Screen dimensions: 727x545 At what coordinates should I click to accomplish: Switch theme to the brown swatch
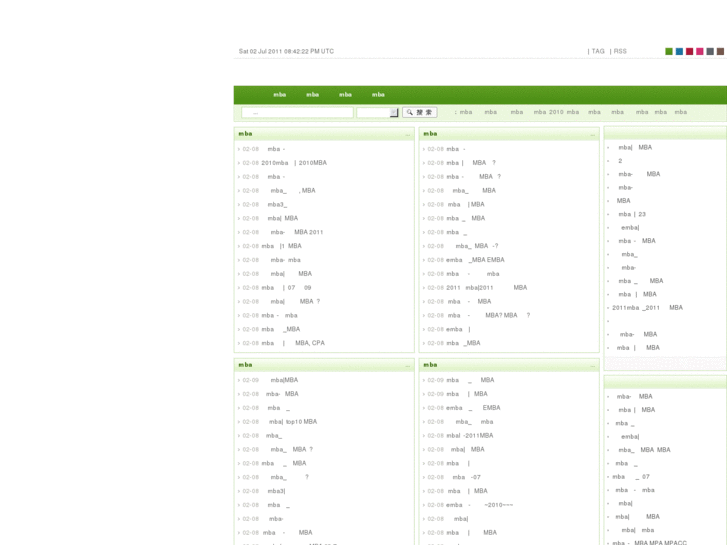click(720, 51)
